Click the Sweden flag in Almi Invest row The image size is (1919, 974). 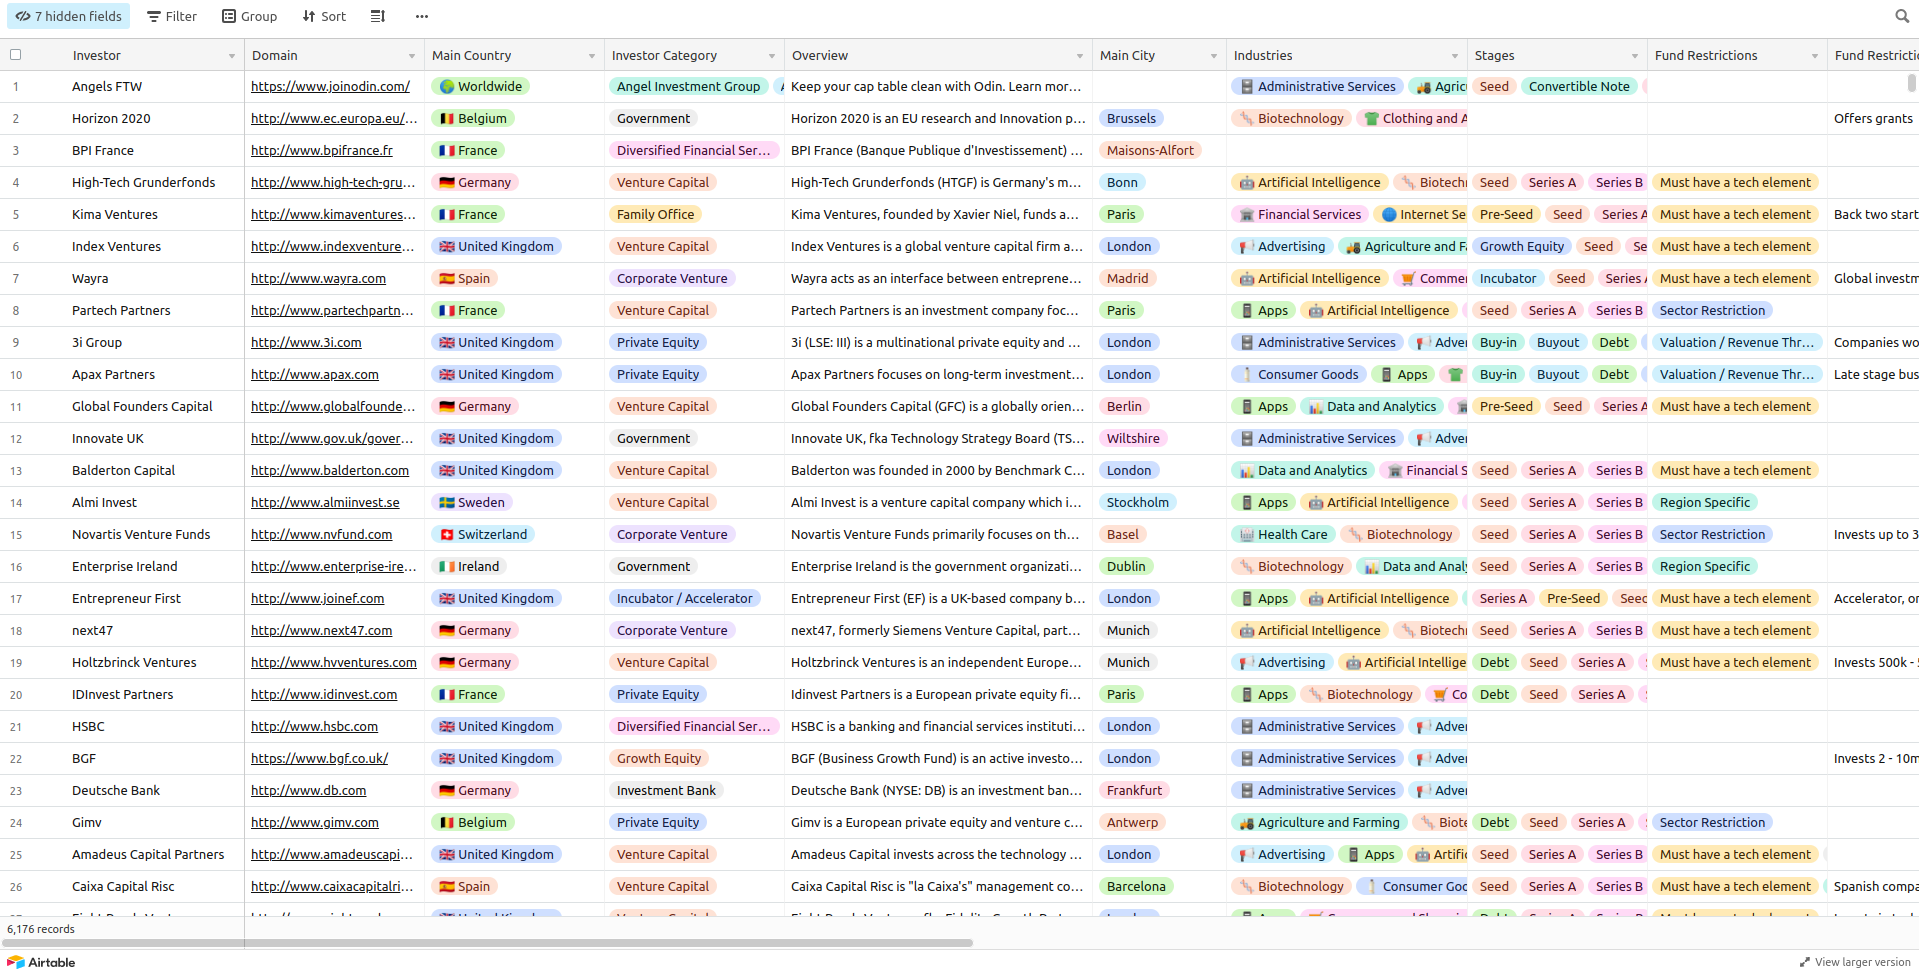click(447, 503)
